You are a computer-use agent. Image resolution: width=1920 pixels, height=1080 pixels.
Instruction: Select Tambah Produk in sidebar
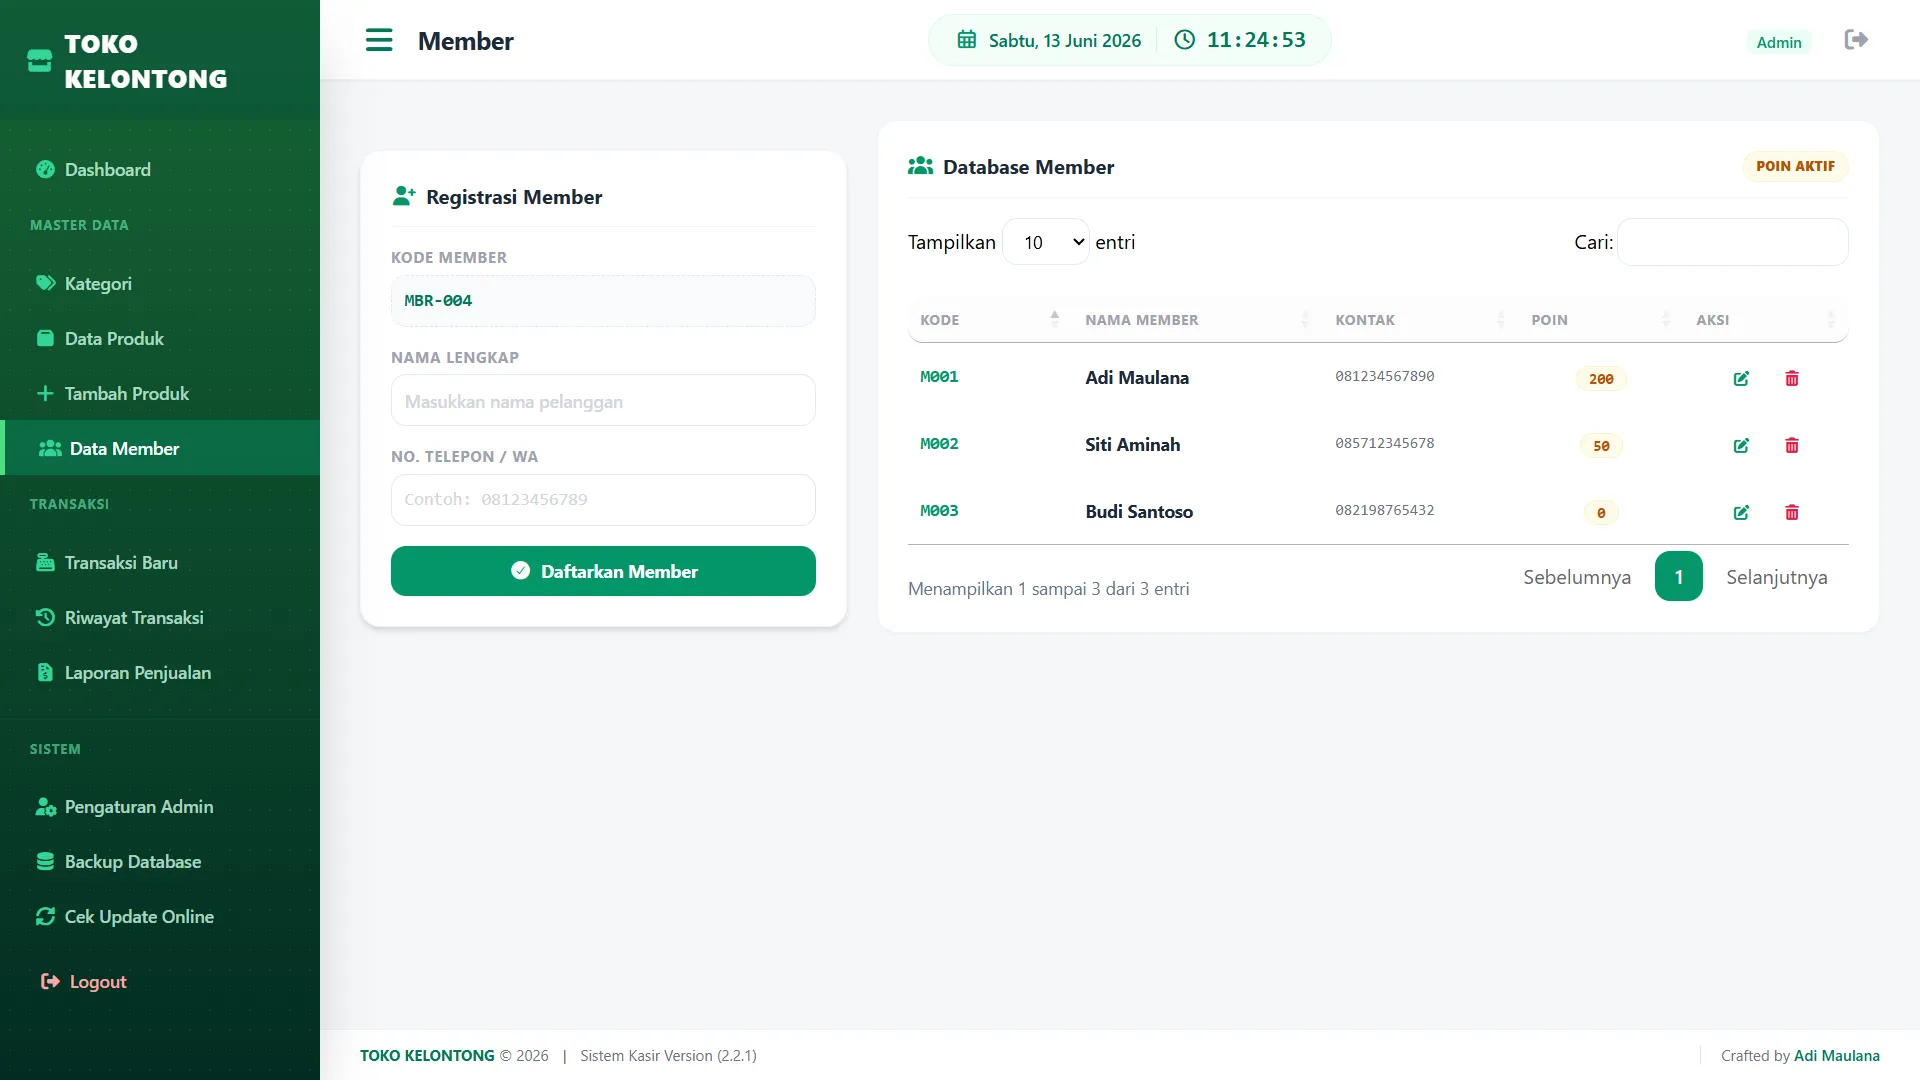tap(160, 393)
